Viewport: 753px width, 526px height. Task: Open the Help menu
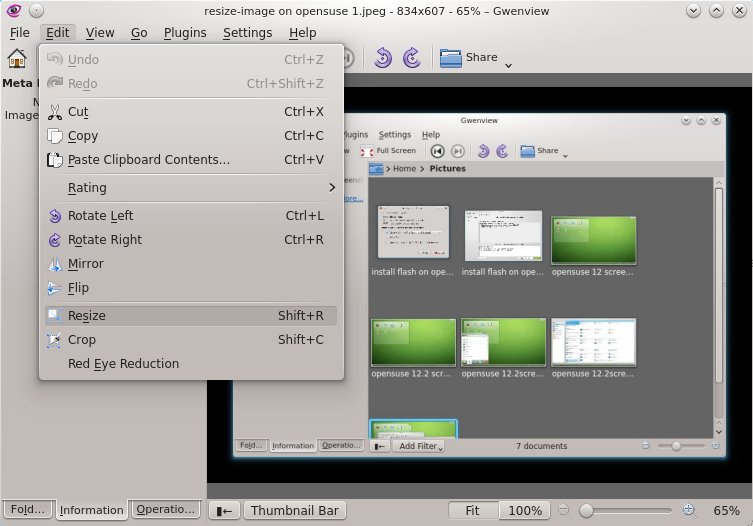303,33
